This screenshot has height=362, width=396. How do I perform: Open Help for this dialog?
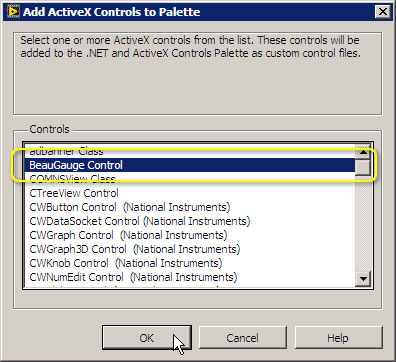338,338
